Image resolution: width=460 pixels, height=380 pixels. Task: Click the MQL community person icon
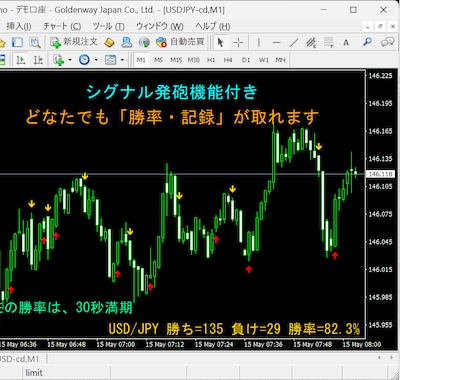pyautogui.click(x=127, y=42)
